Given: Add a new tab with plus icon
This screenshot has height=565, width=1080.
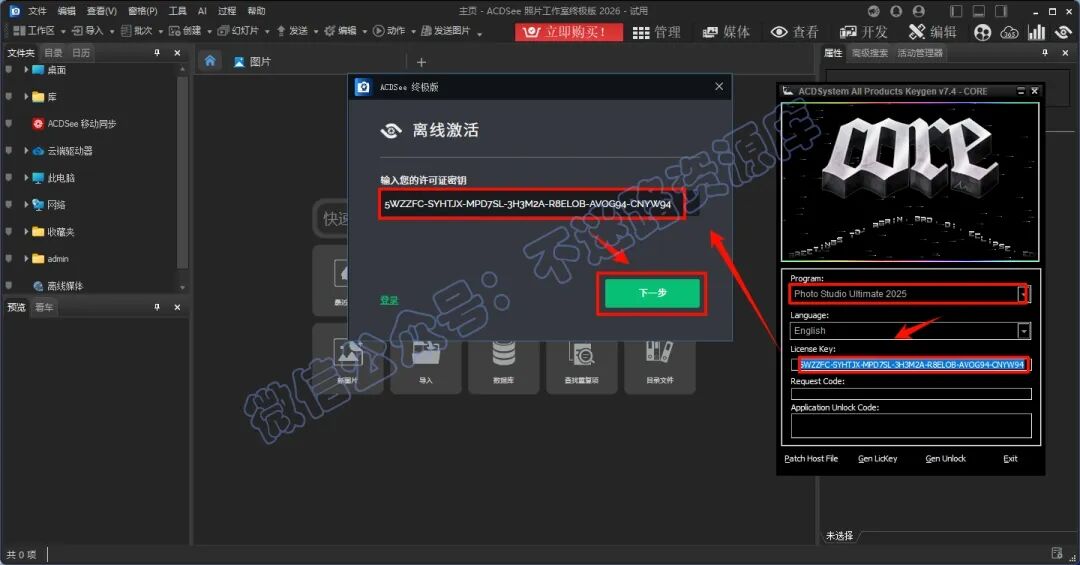Looking at the screenshot, I should (x=422, y=62).
